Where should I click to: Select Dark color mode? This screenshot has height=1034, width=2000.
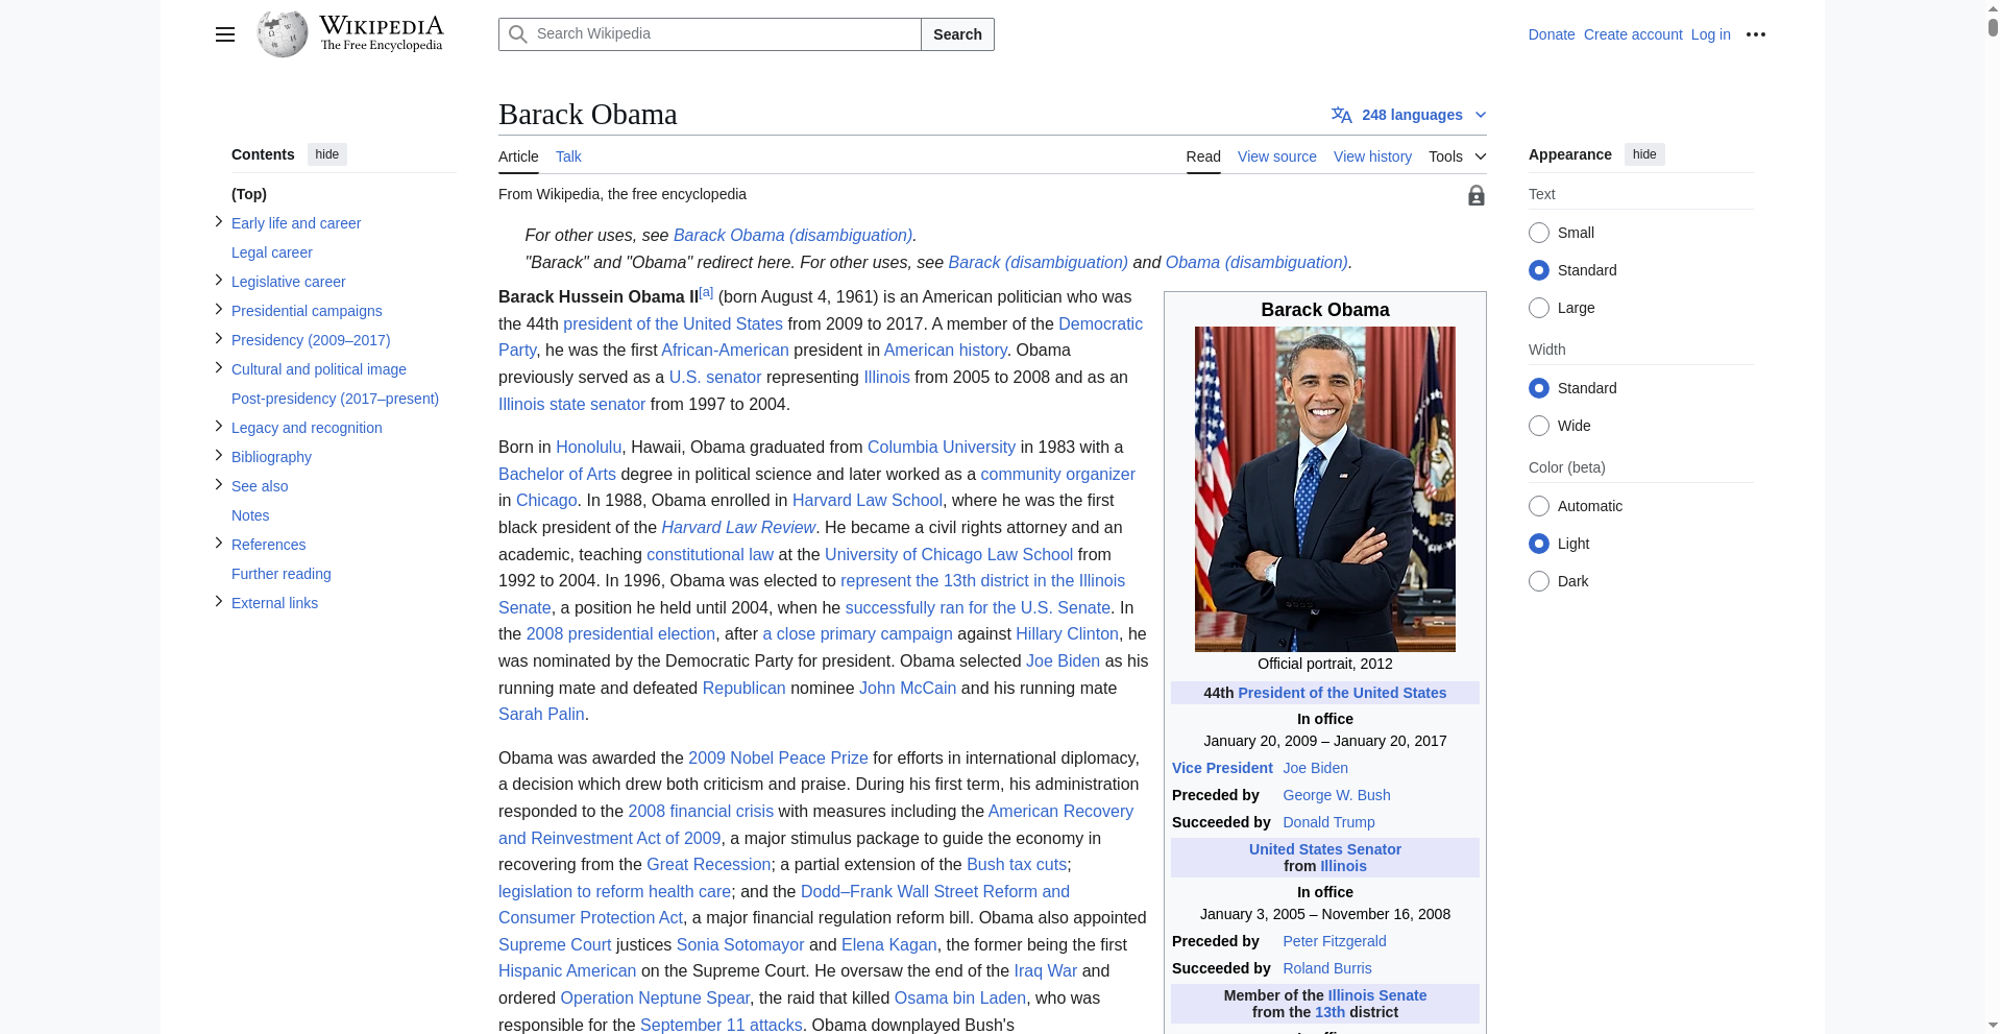pos(1539,581)
